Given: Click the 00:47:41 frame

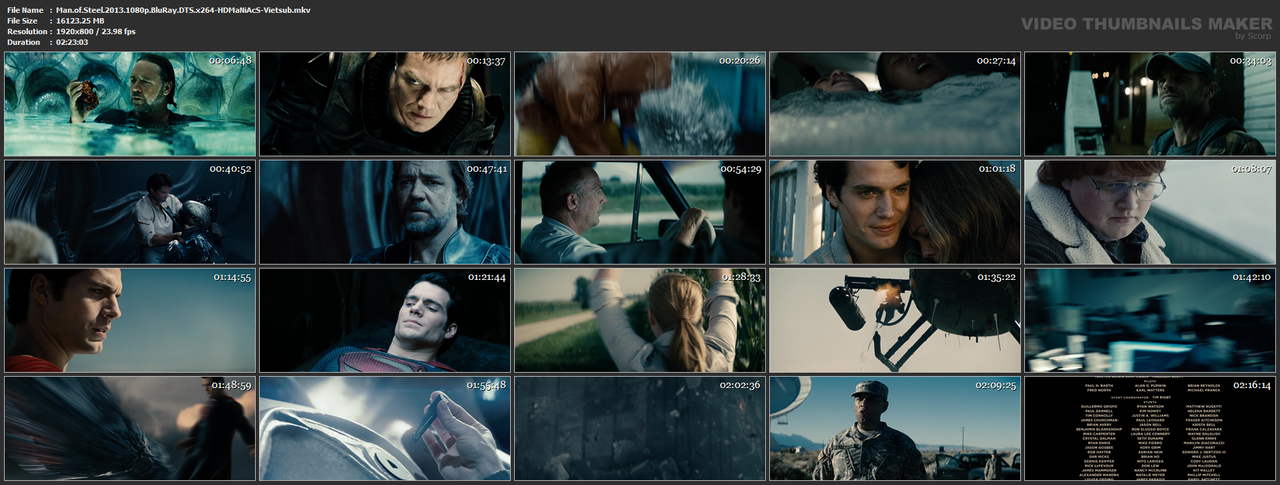Looking at the screenshot, I should [384, 212].
